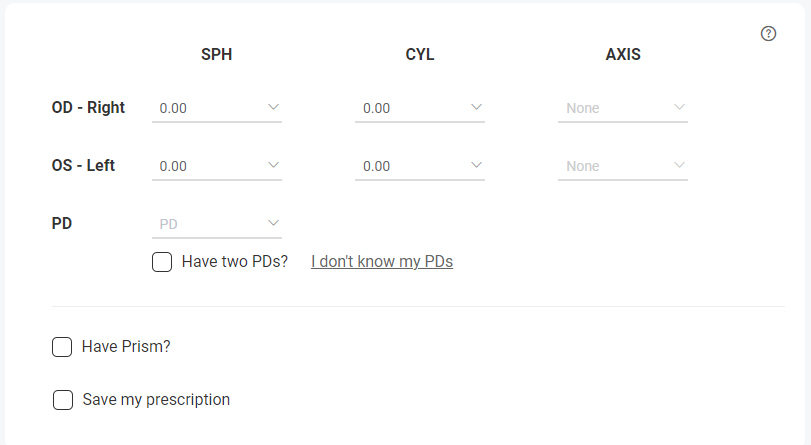The width and height of the screenshot is (811, 445).
Task: Select the OD Right AXIS None field
Action: coord(623,108)
